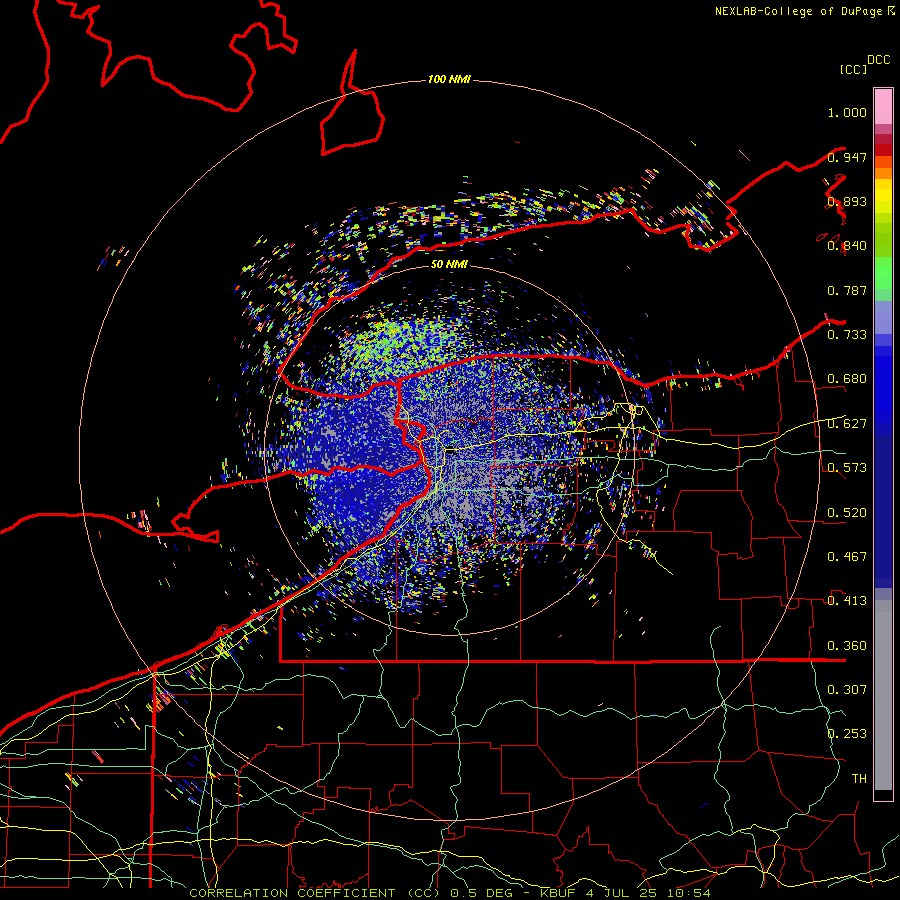900x900 pixels.
Task: Click the [CC] unit label
Action: point(853,69)
